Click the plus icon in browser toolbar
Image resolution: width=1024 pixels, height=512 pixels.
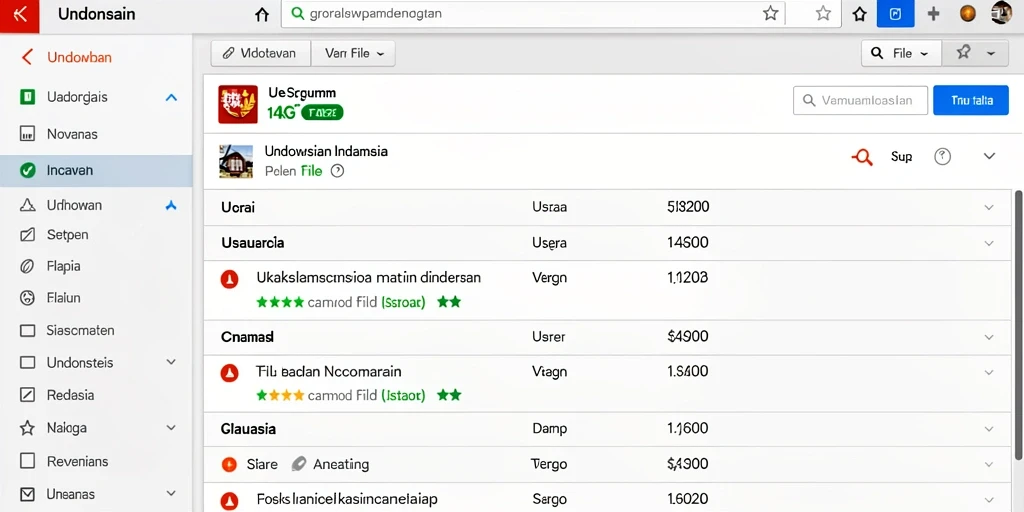[933, 14]
